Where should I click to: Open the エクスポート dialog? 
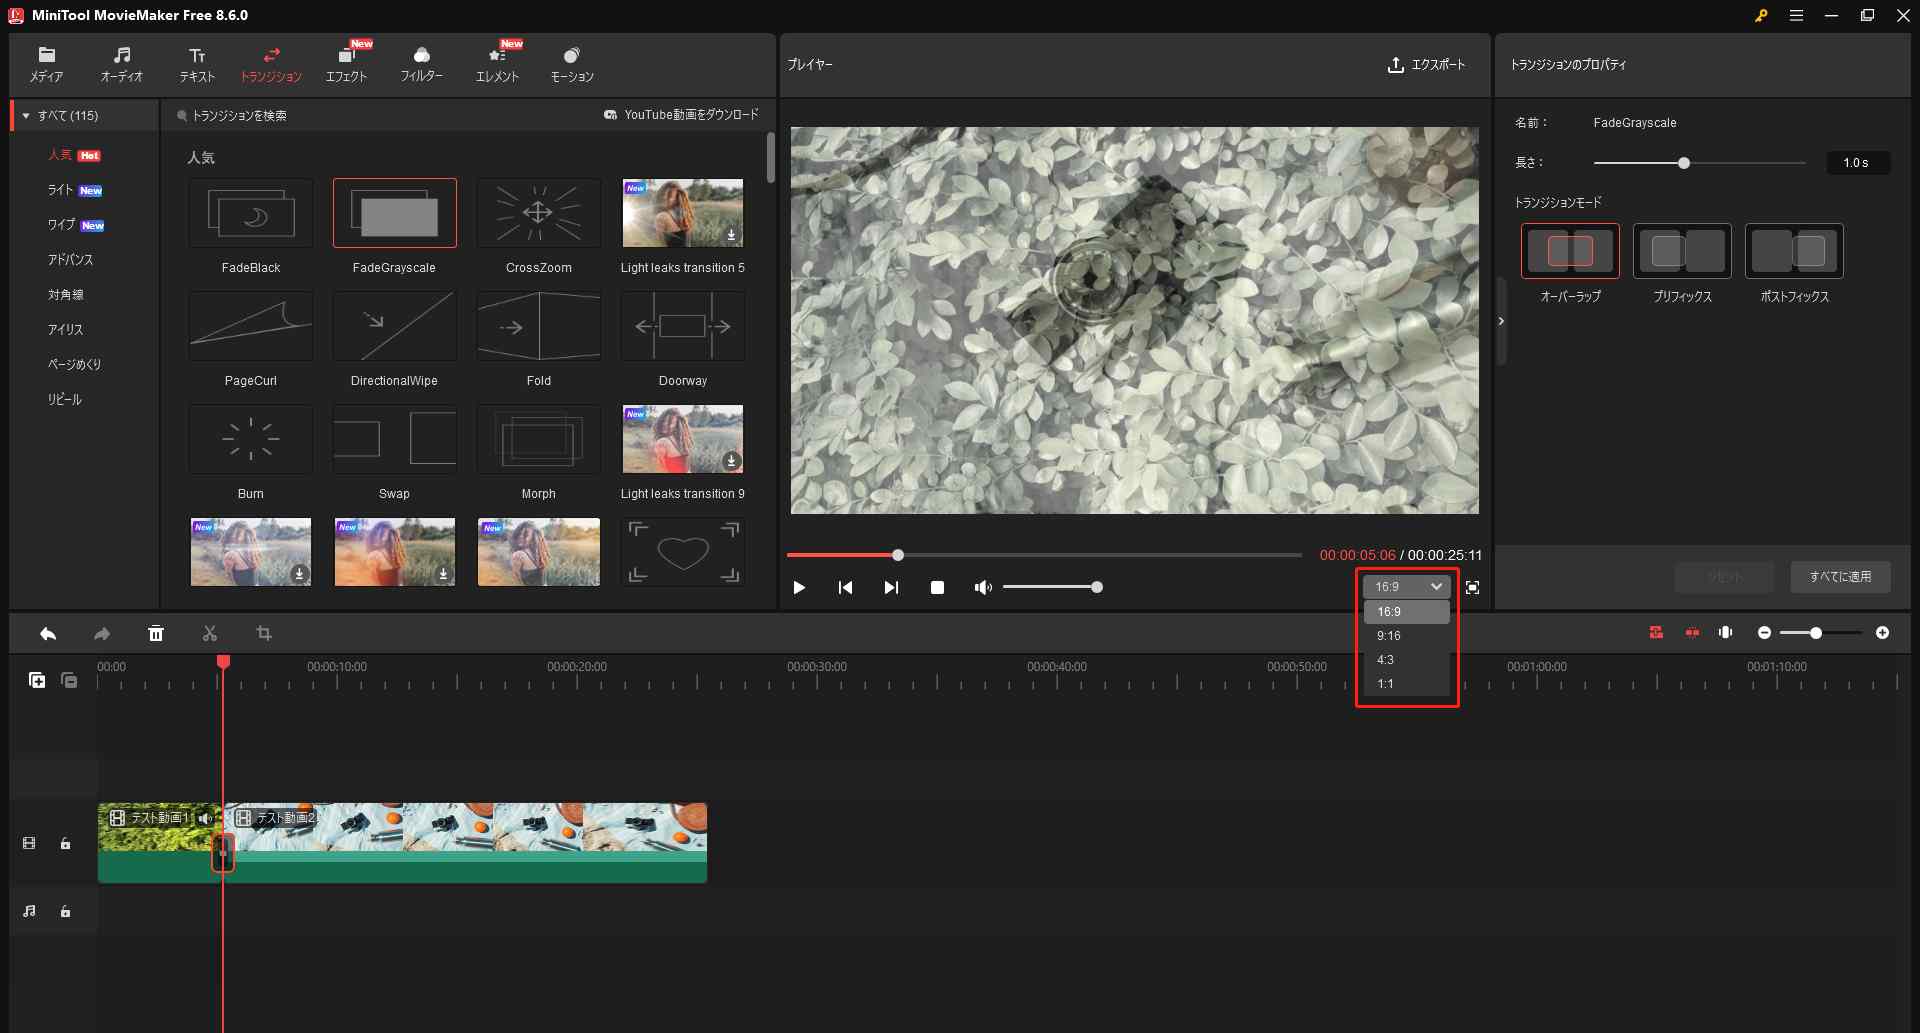(1425, 65)
